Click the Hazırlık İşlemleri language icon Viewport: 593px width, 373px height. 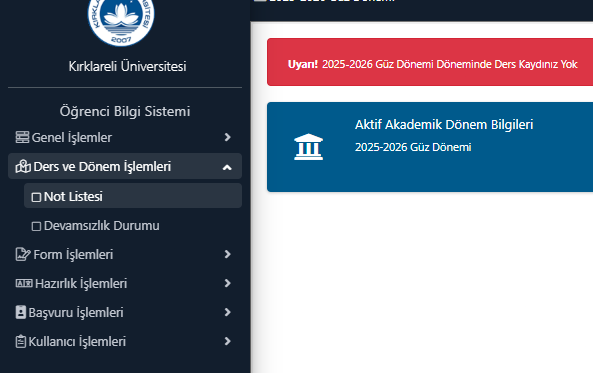coord(24,283)
